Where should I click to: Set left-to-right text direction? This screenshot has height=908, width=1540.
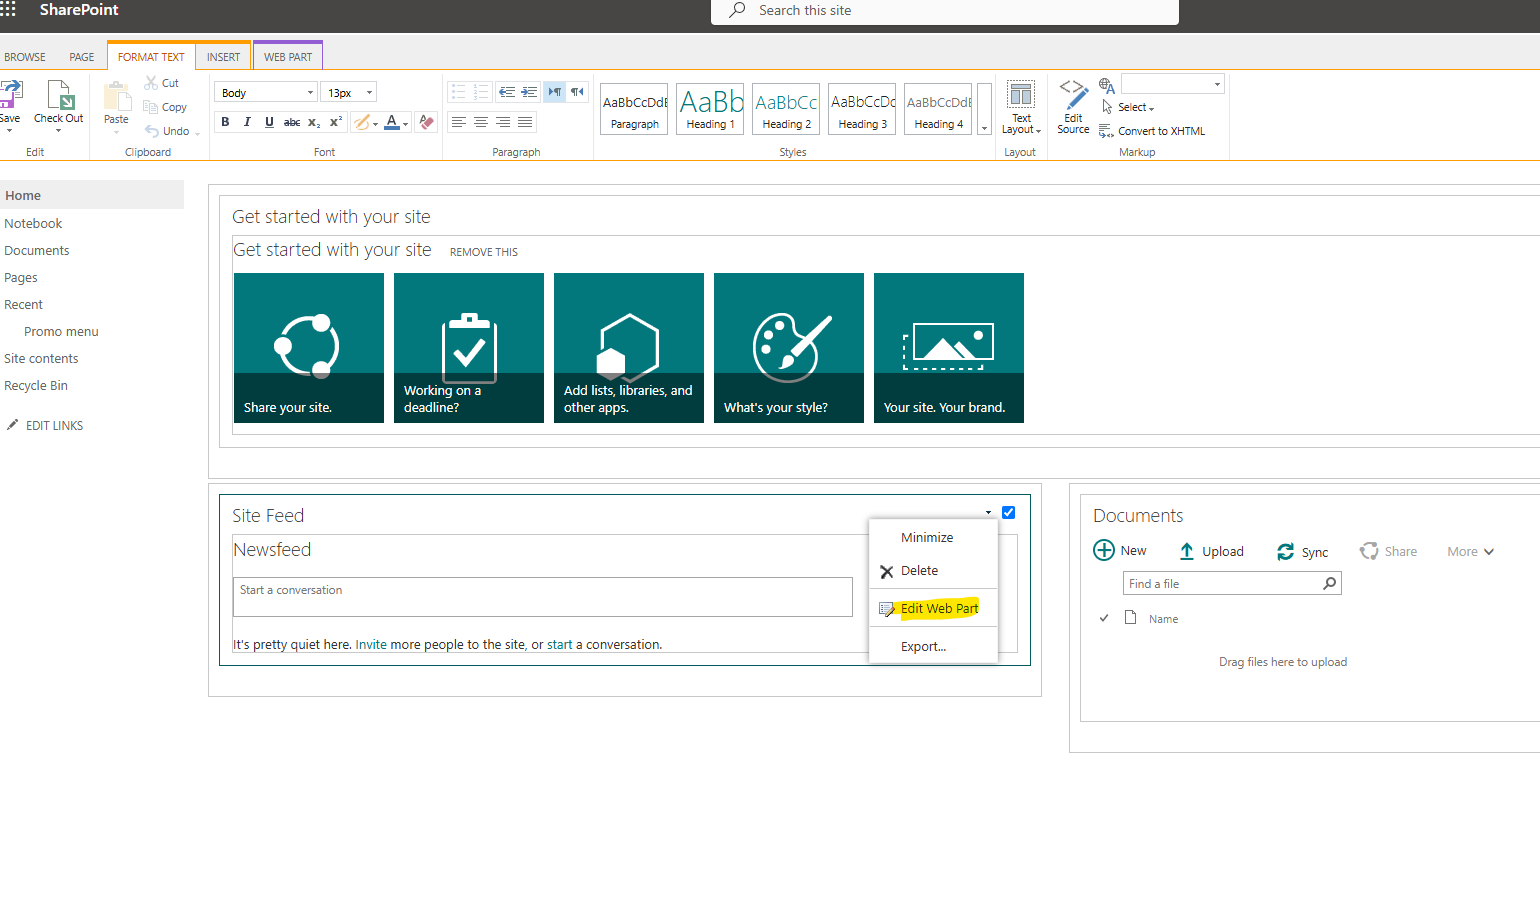[555, 92]
